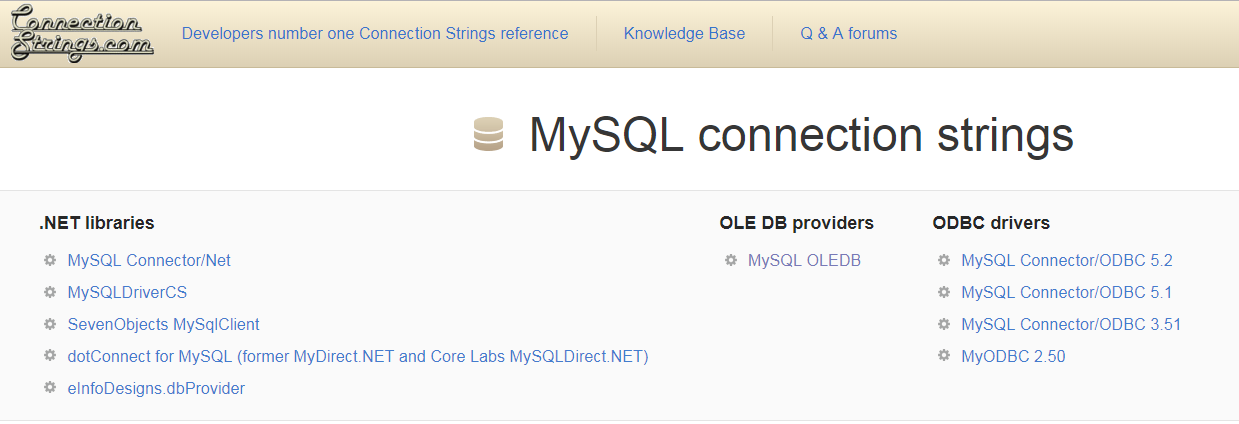Click the gear icon next to MySQL OLEDB
Screen dimensions: 1239x424
(730, 260)
